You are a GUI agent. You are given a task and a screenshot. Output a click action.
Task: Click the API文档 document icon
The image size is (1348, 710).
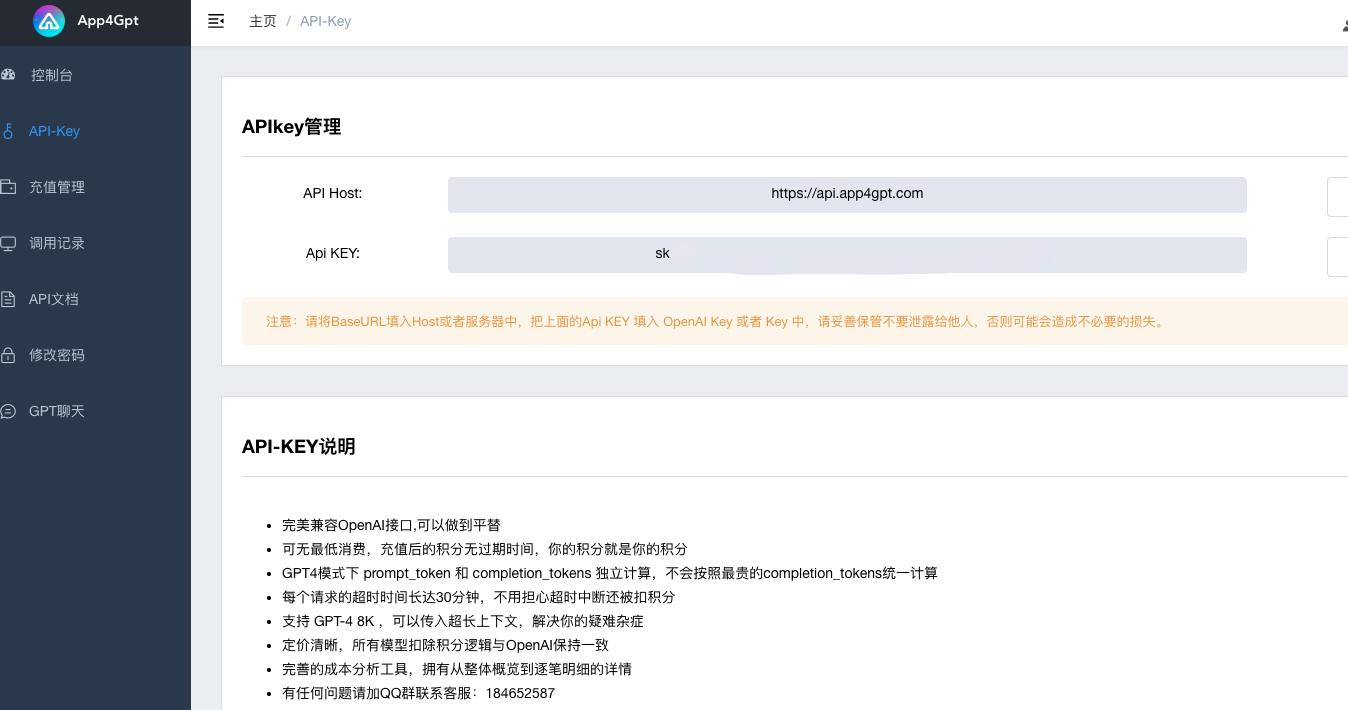coord(9,299)
